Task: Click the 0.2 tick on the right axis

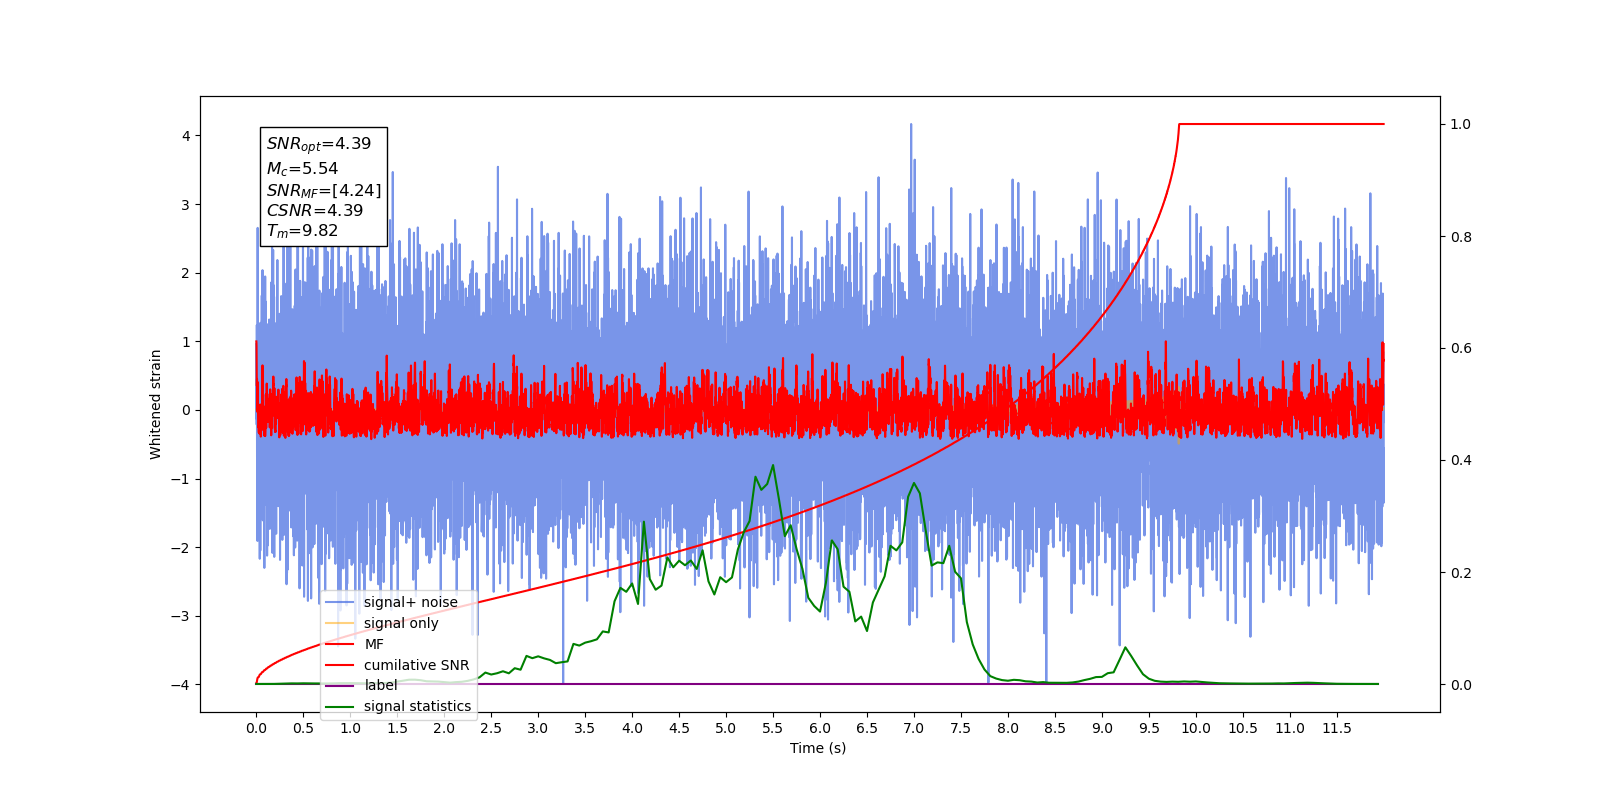Action: click(1461, 573)
